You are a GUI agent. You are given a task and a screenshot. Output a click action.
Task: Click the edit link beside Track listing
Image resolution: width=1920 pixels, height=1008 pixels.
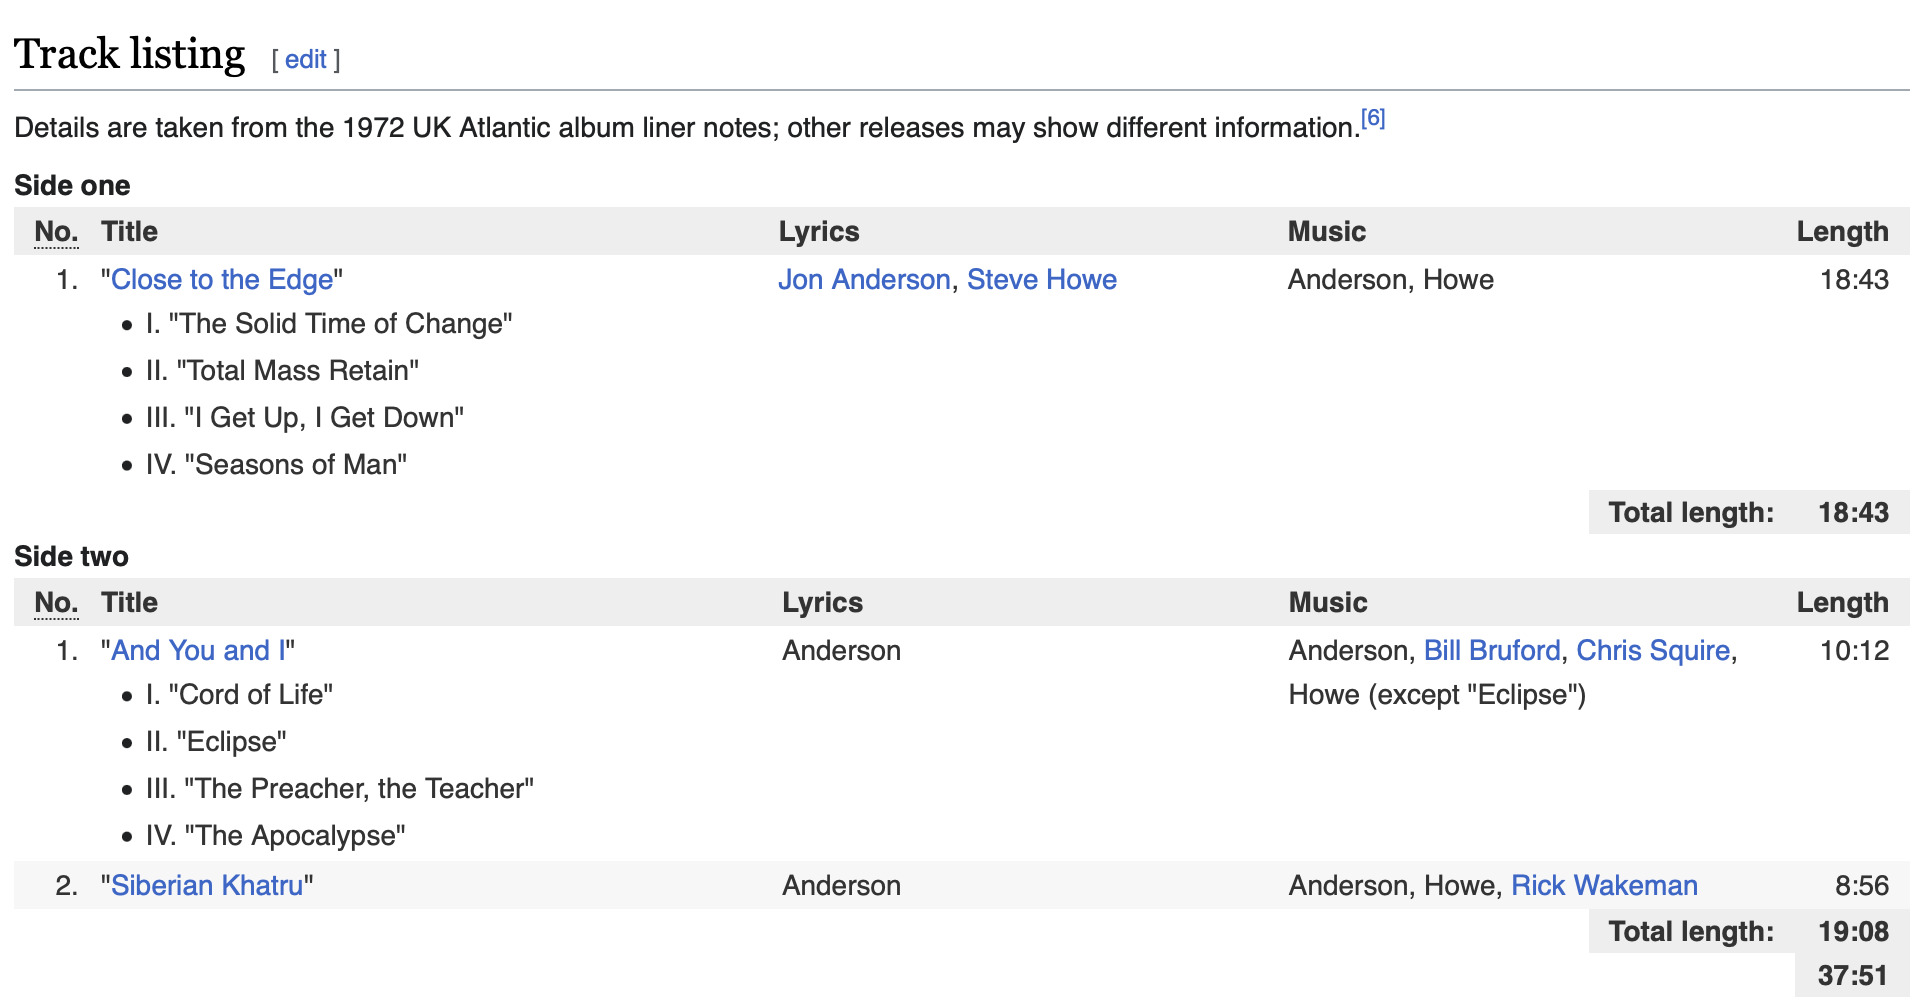coord(305,60)
